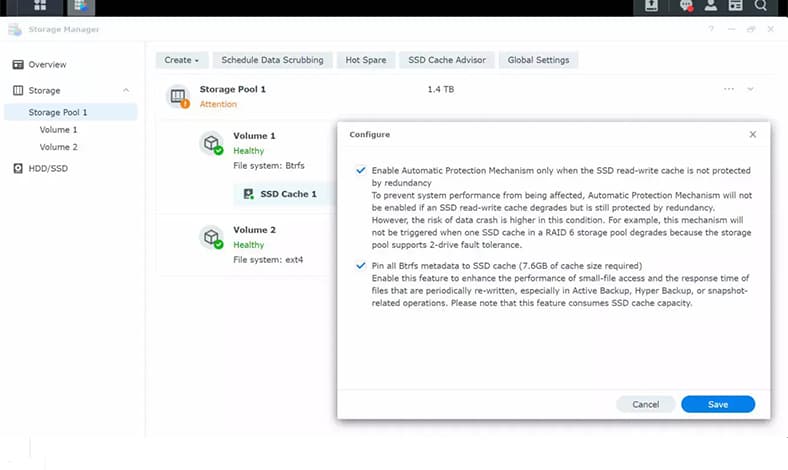Click Schedule Data Scrubbing button
The width and height of the screenshot is (788, 470).
point(272,60)
